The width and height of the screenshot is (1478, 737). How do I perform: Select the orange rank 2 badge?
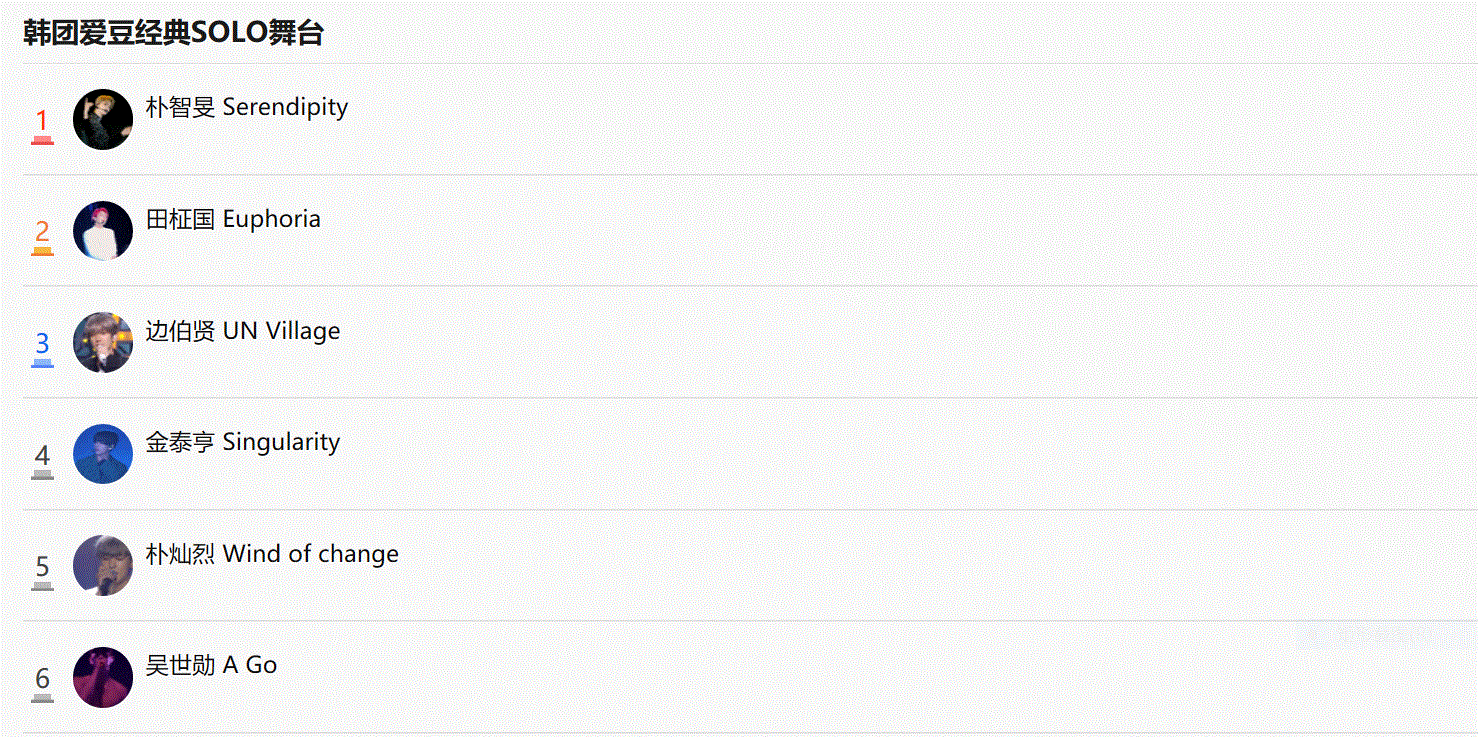pyautogui.click(x=42, y=236)
